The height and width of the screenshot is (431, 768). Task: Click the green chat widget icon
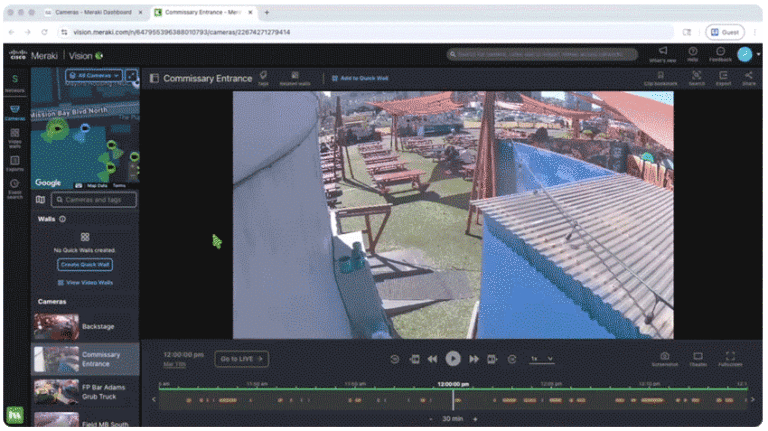15,415
